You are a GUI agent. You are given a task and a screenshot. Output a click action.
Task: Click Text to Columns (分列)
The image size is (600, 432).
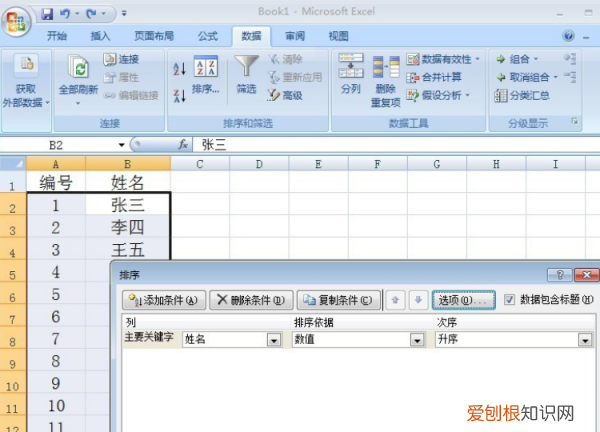351,74
